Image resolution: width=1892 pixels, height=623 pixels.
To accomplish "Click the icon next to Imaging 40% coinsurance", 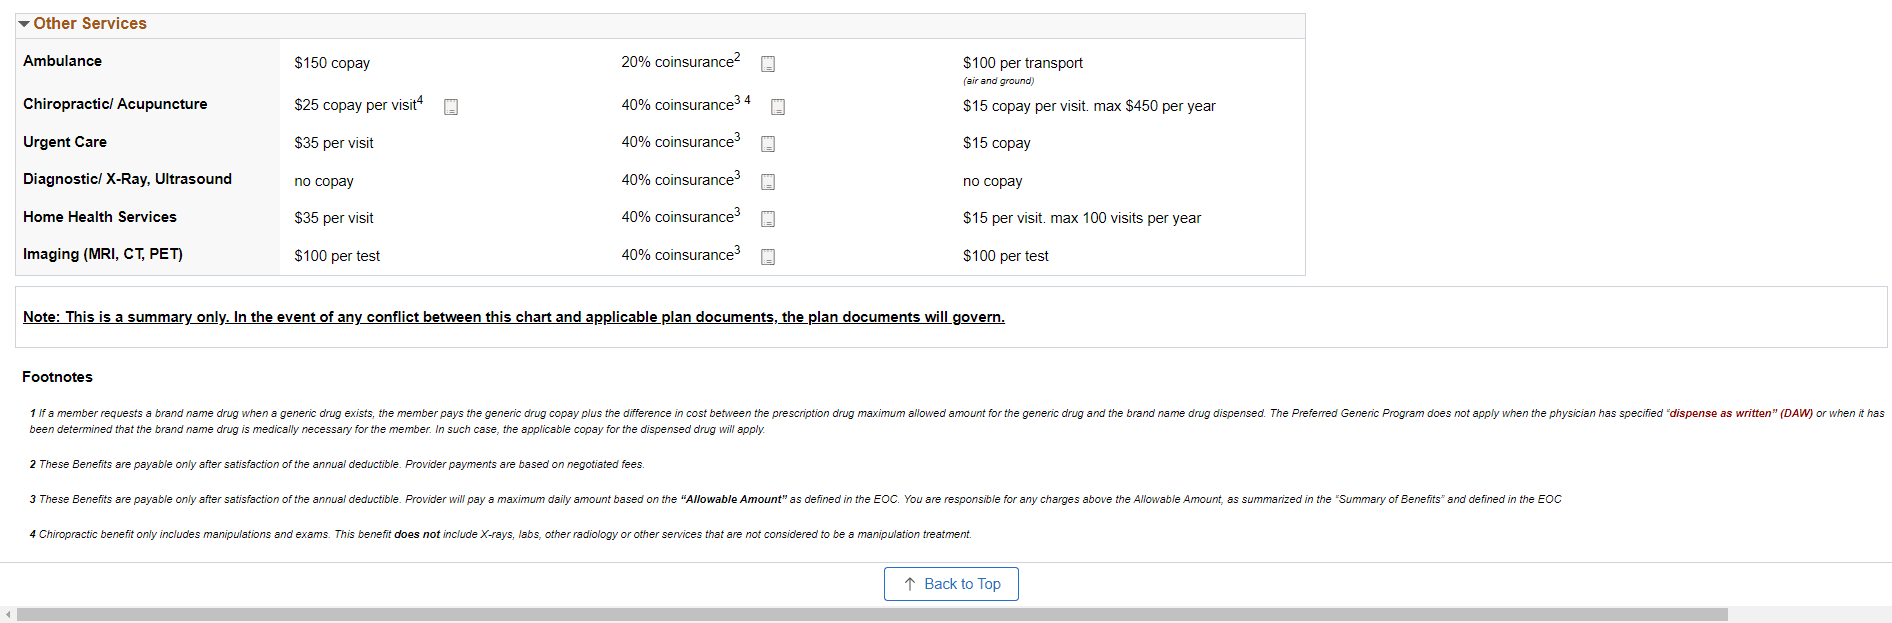I will pyautogui.click(x=767, y=257).
